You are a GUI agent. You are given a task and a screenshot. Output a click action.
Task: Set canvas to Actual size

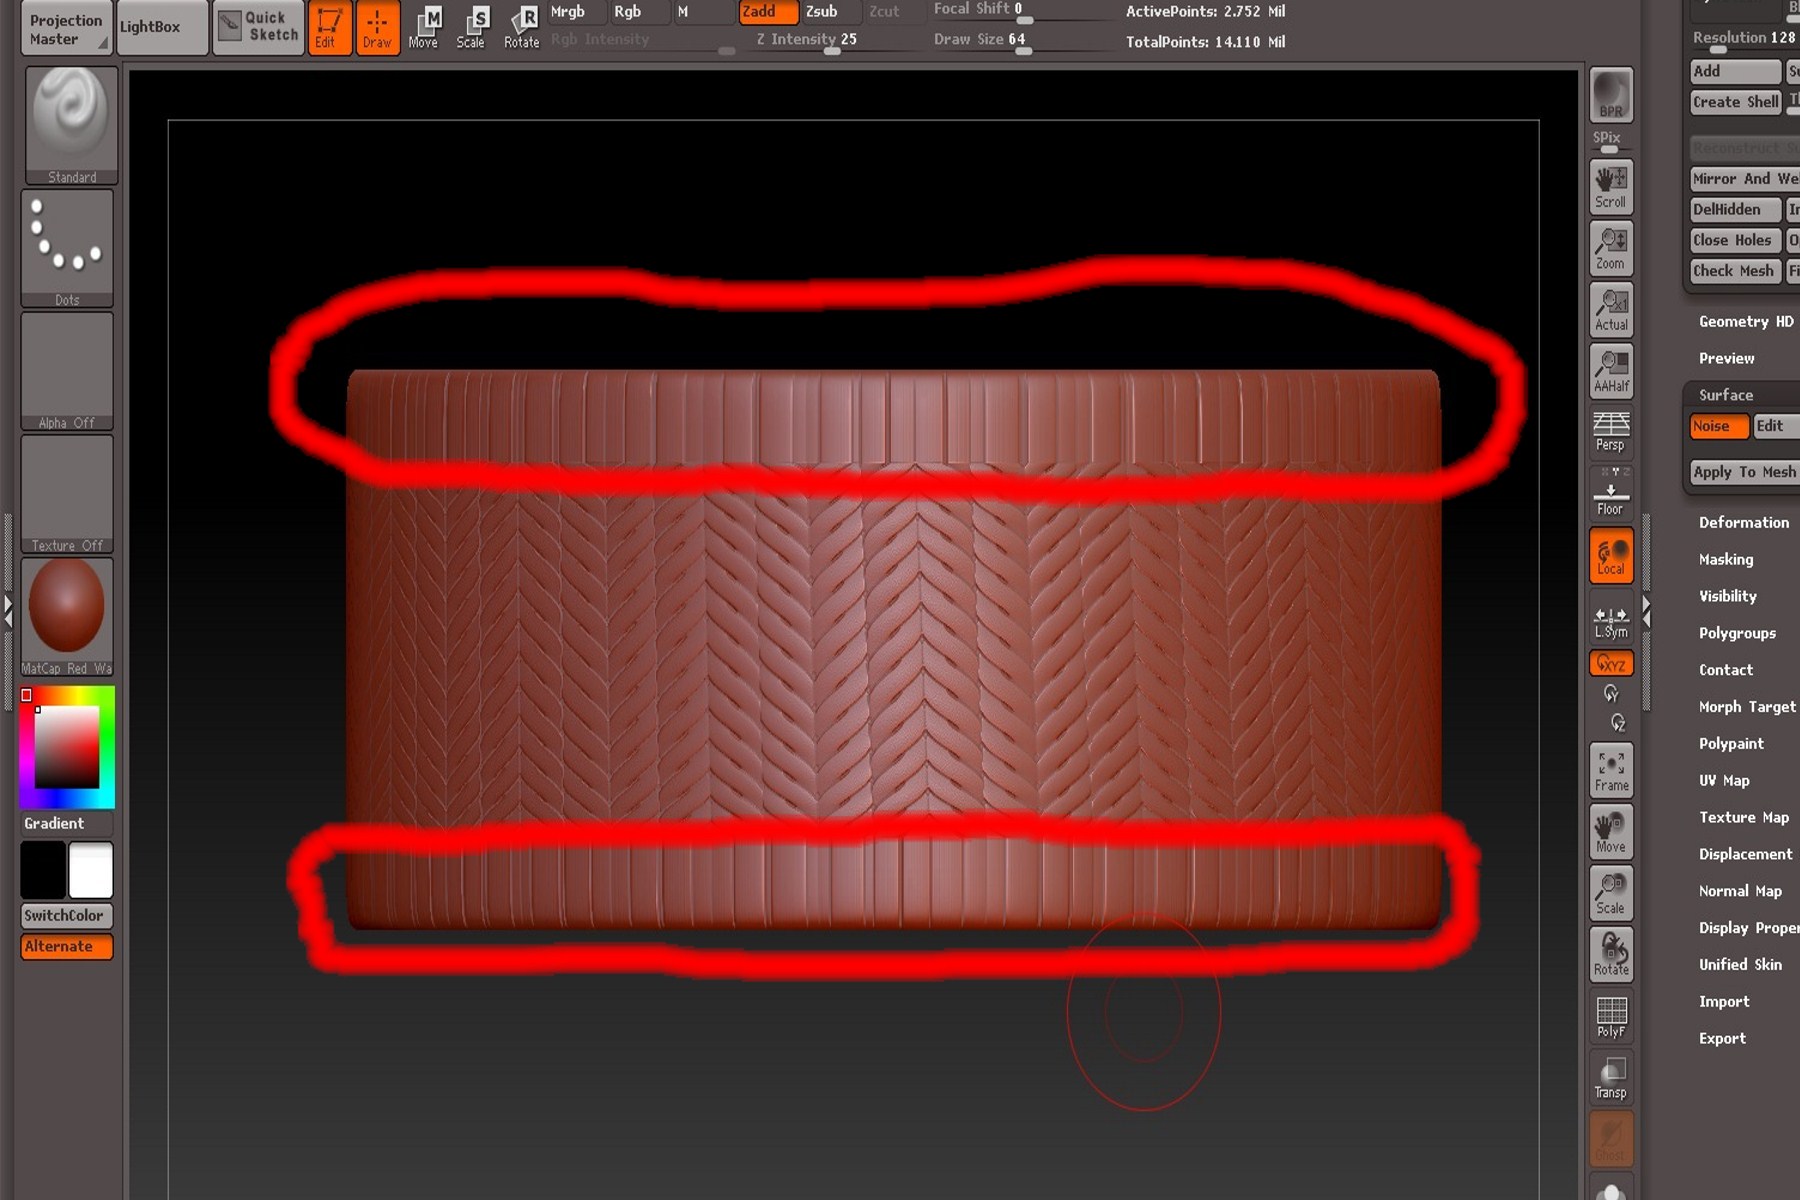tap(1611, 310)
